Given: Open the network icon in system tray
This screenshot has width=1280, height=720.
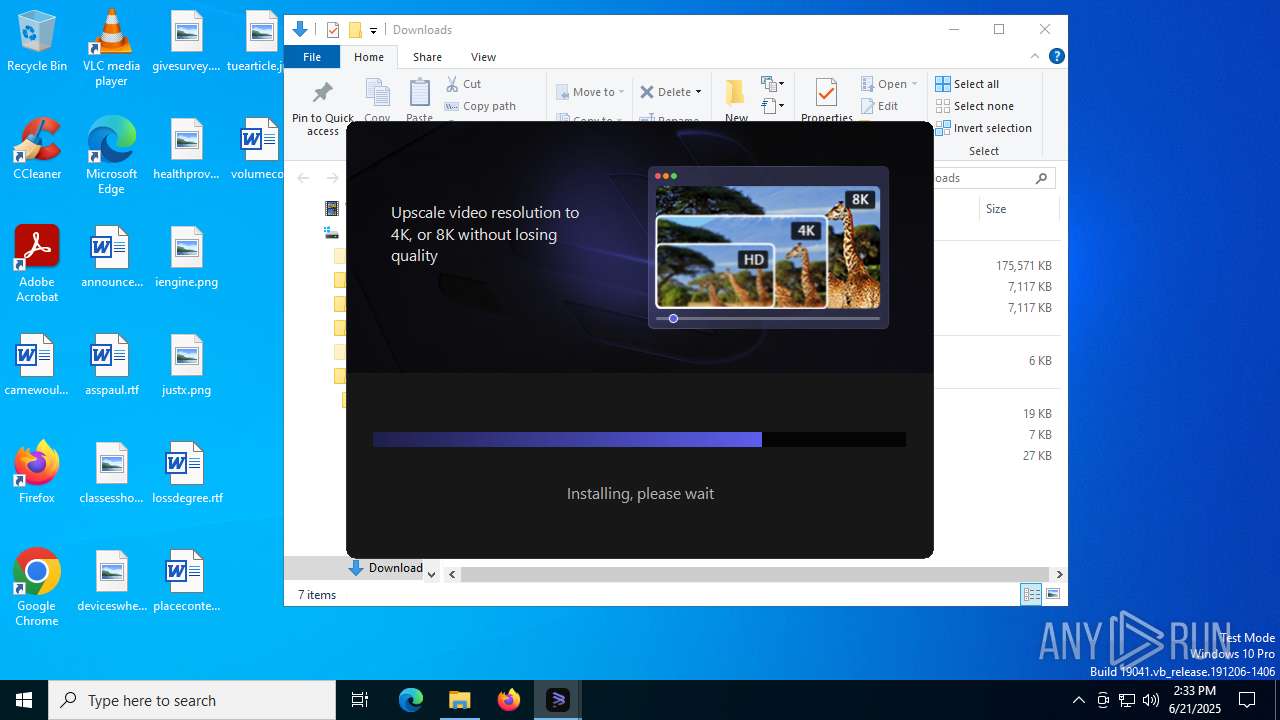Looking at the screenshot, I should tap(1127, 700).
